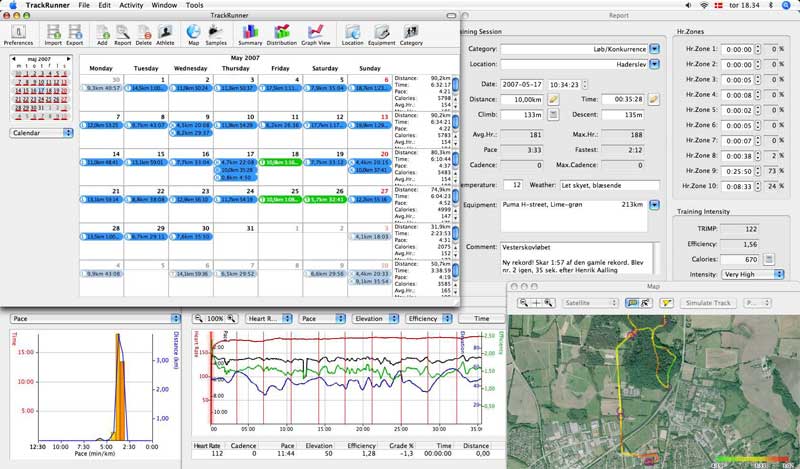Open the Elevation graph dropdown
800x469 pixels.
coord(375,318)
